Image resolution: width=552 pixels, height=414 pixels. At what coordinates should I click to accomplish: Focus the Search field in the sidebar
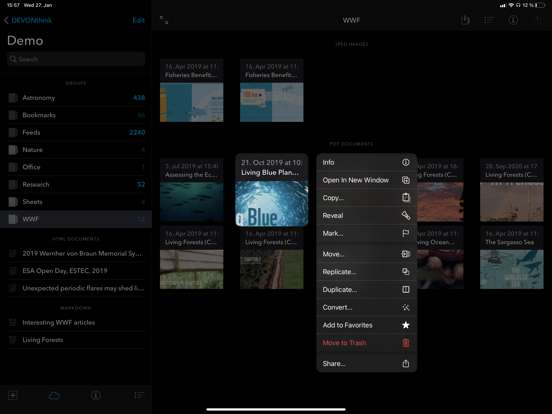76,59
